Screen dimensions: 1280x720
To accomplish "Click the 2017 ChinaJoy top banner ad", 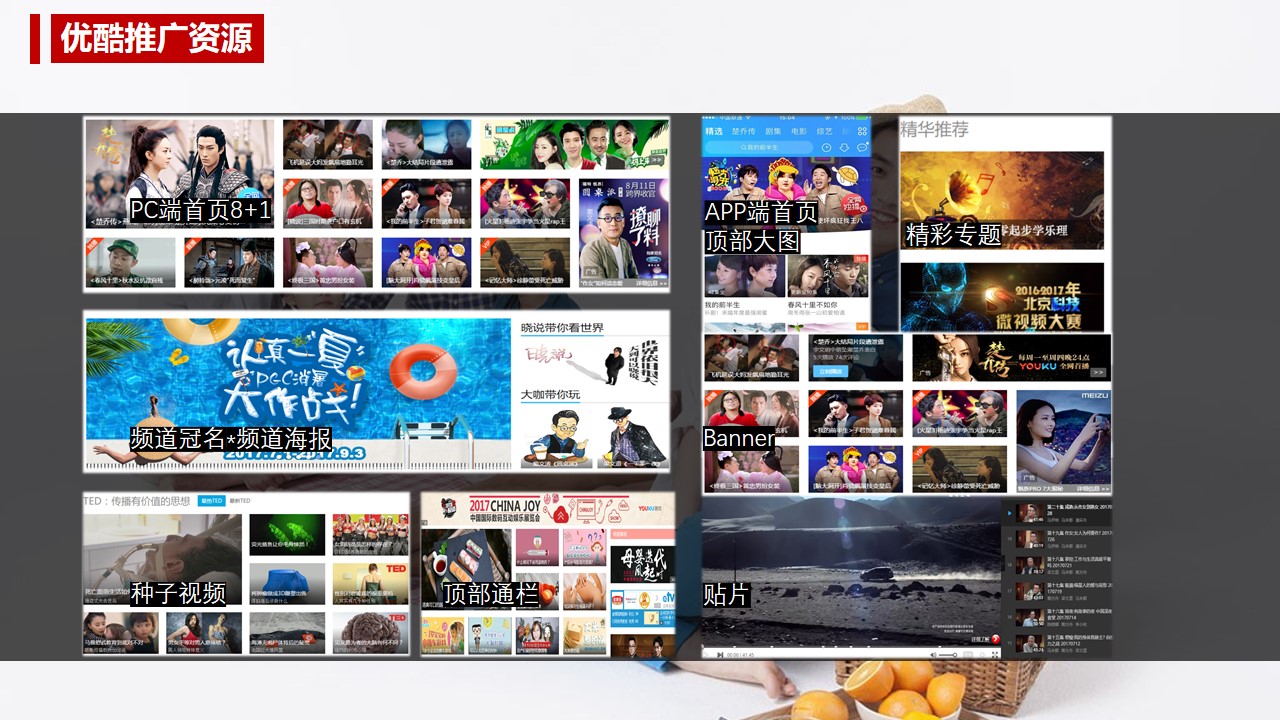I will point(547,509).
